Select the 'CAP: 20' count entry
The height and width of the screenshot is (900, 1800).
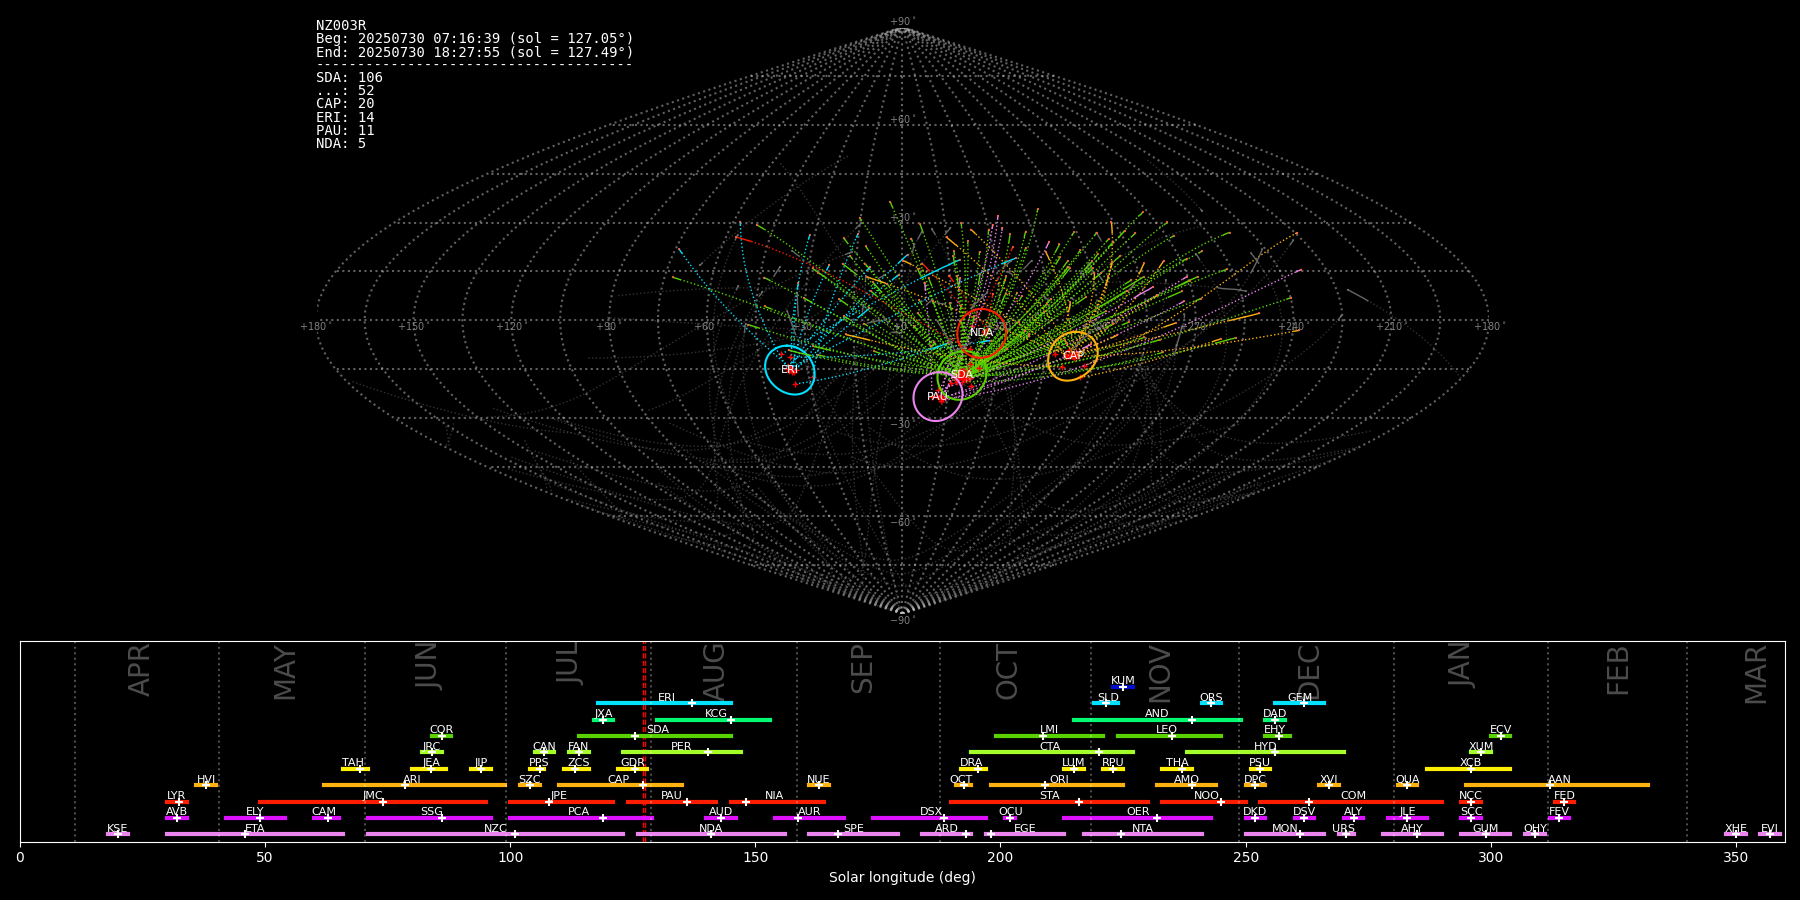point(345,104)
